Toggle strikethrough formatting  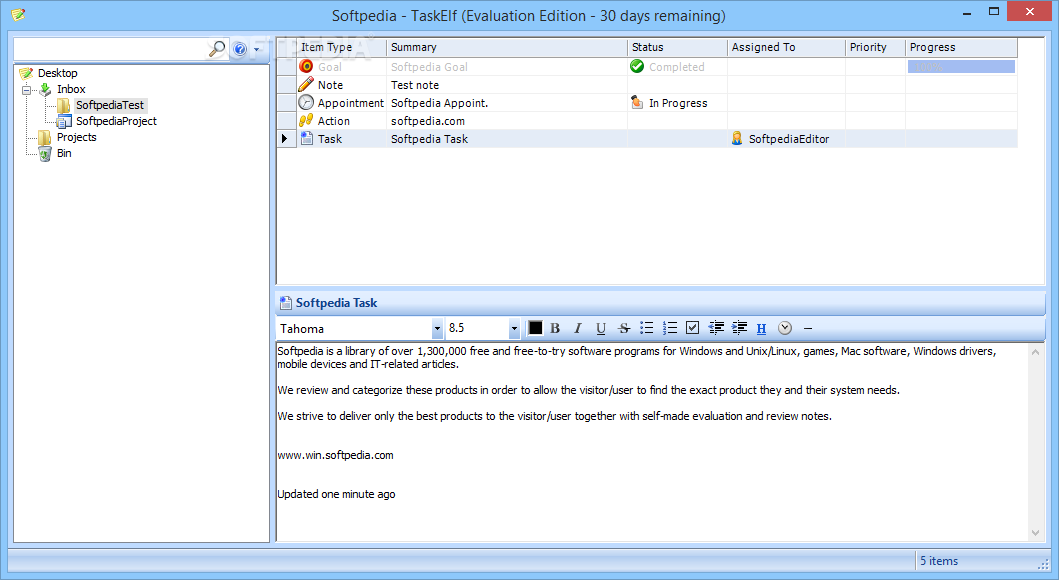[x=624, y=328]
